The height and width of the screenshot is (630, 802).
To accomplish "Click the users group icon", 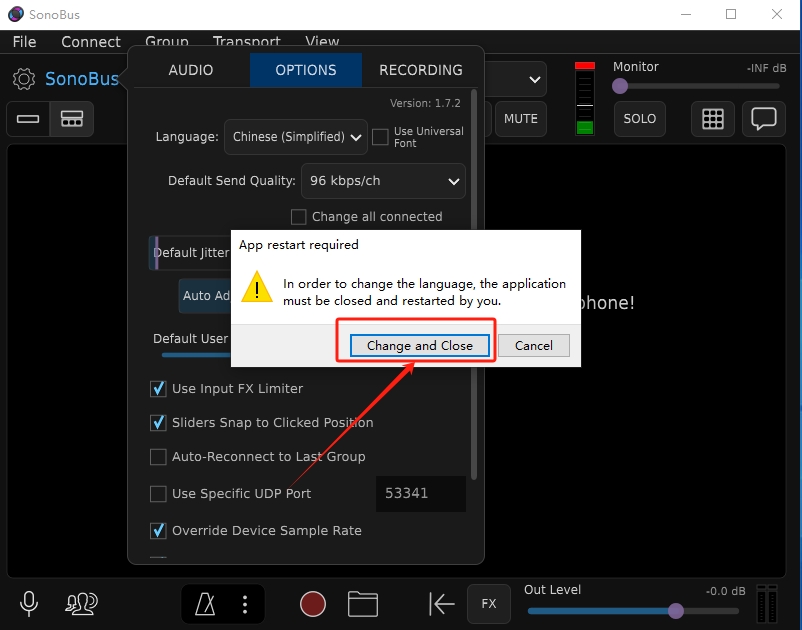I will tap(81, 603).
